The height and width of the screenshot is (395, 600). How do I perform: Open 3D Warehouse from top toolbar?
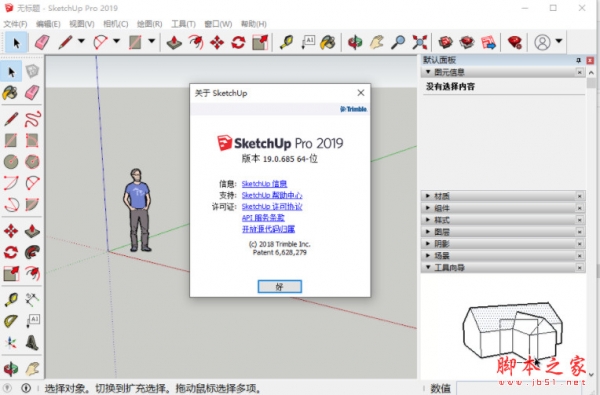pyautogui.click(x=445, y=42)
